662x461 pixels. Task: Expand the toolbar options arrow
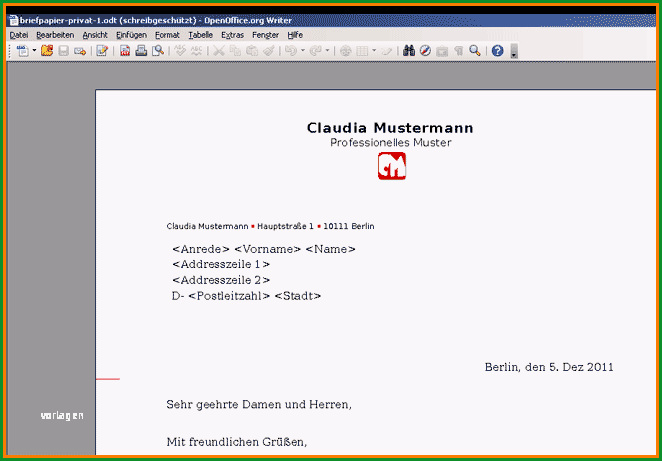[514, 51]
